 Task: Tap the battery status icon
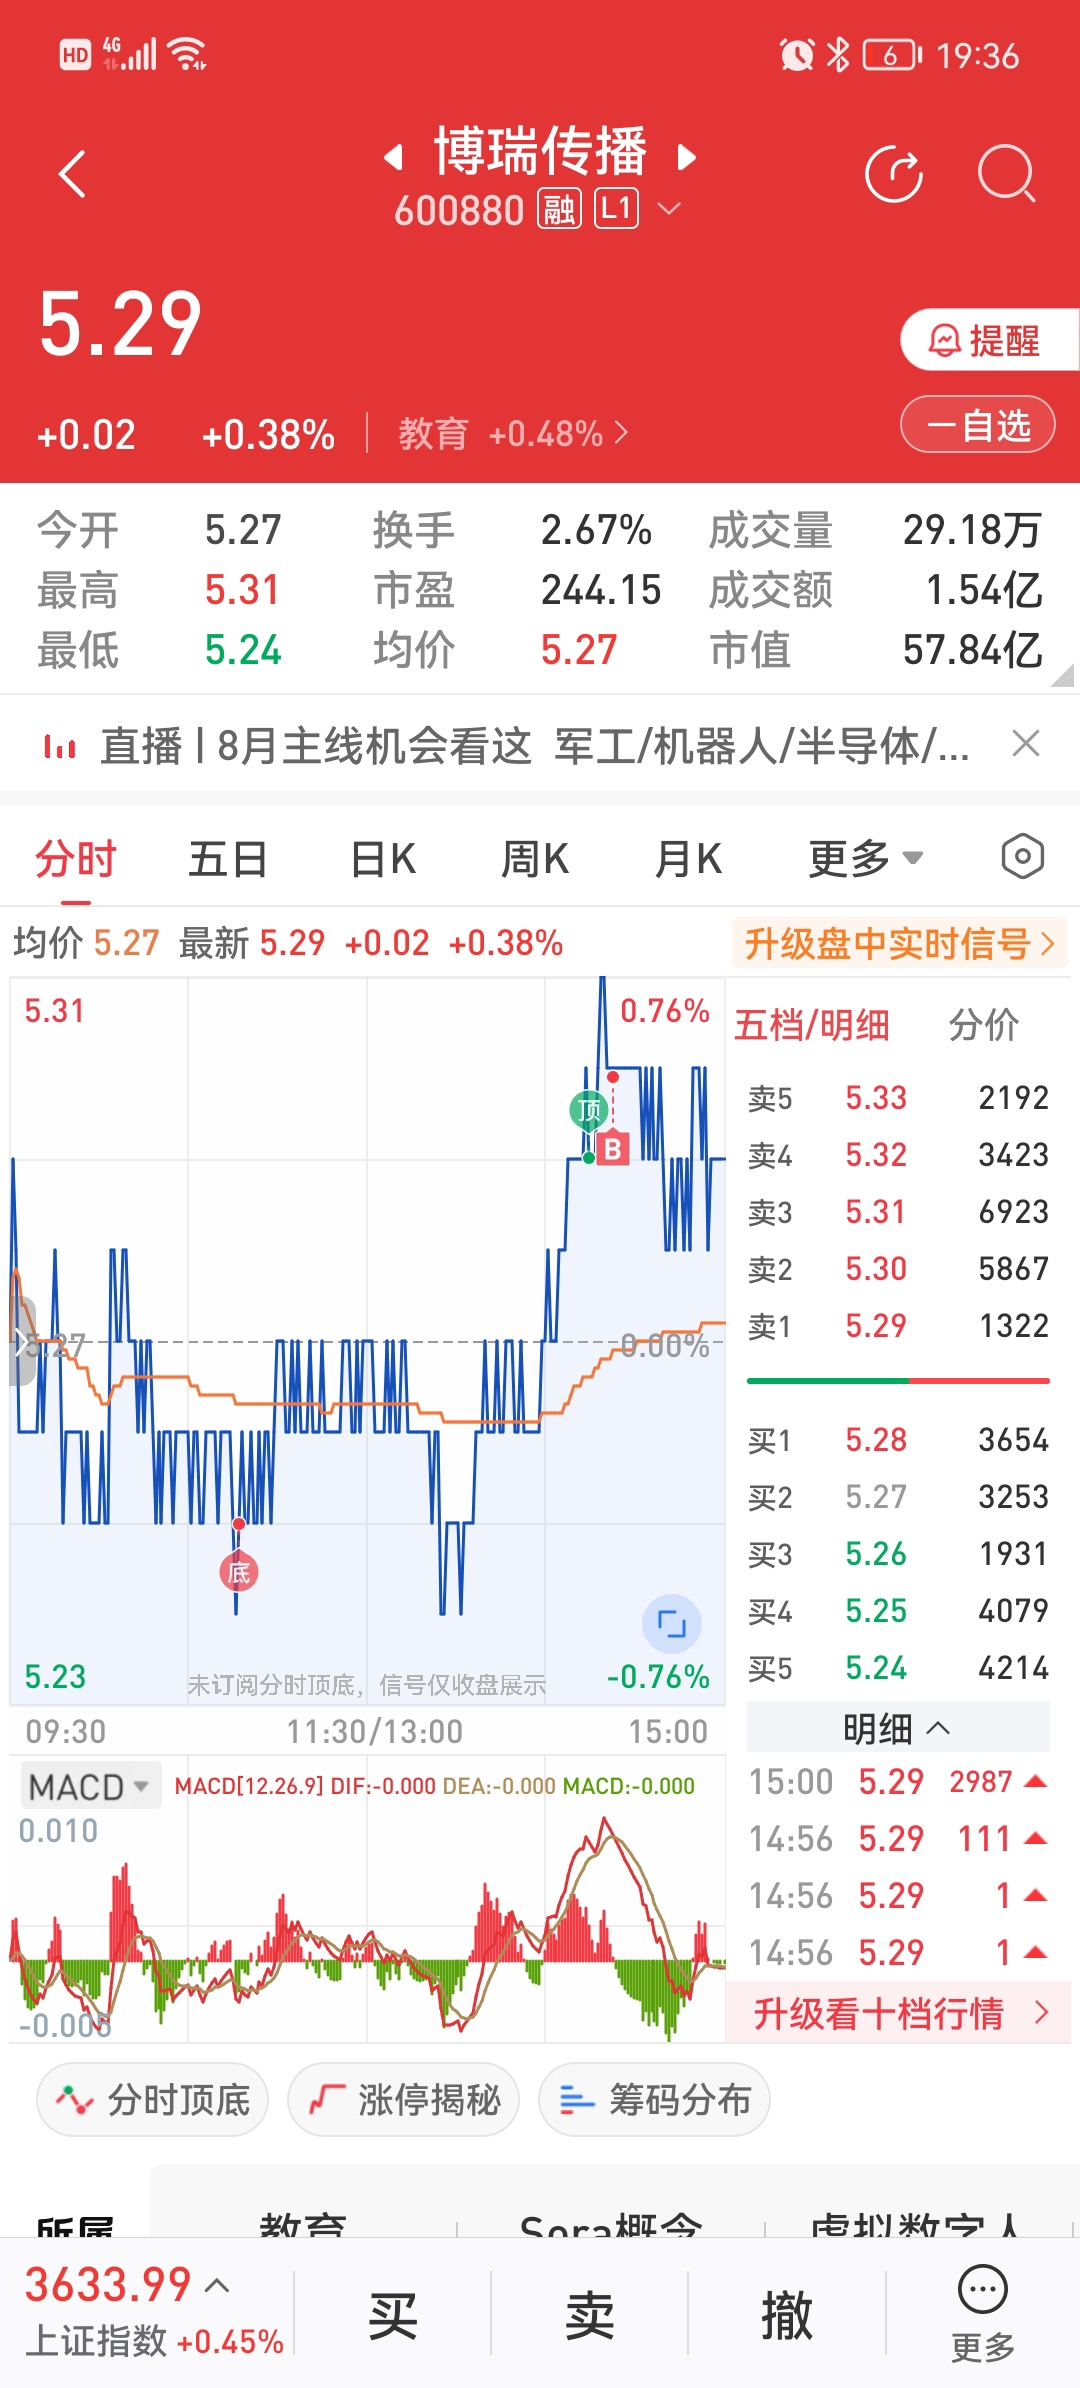point(892,54)
